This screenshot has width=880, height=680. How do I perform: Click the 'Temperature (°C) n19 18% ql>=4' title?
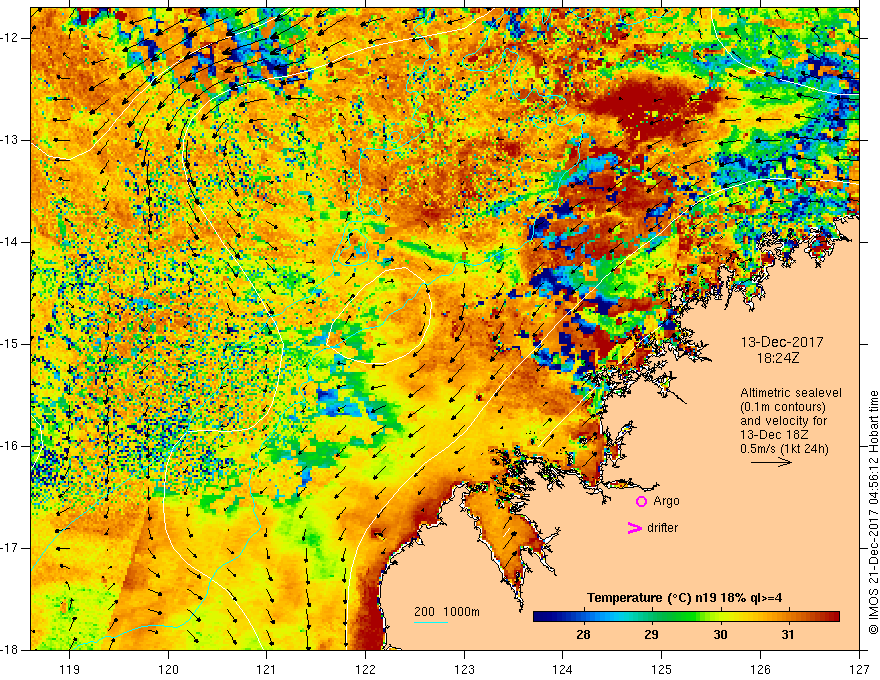coord(684,598)
